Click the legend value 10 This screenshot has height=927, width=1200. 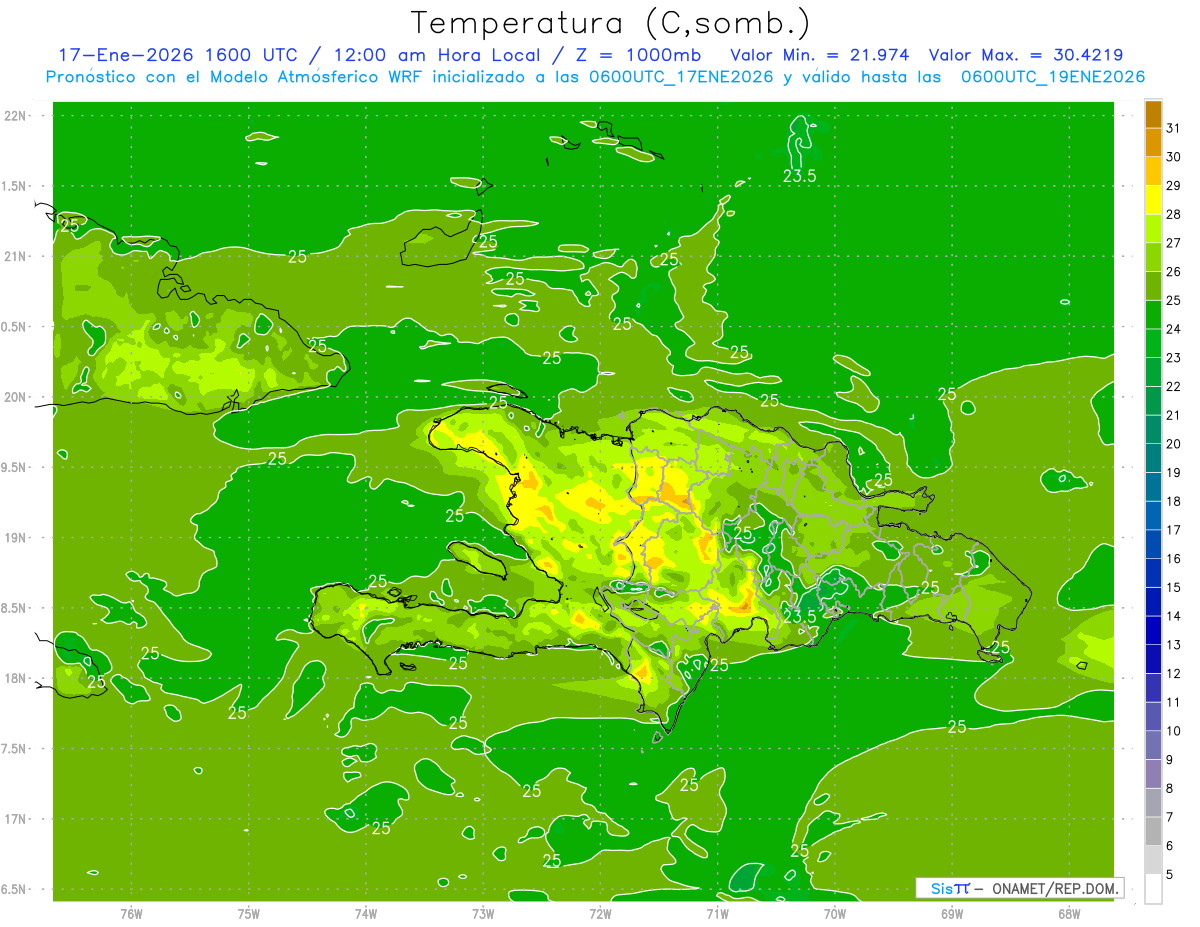(x=1173, y=731)
